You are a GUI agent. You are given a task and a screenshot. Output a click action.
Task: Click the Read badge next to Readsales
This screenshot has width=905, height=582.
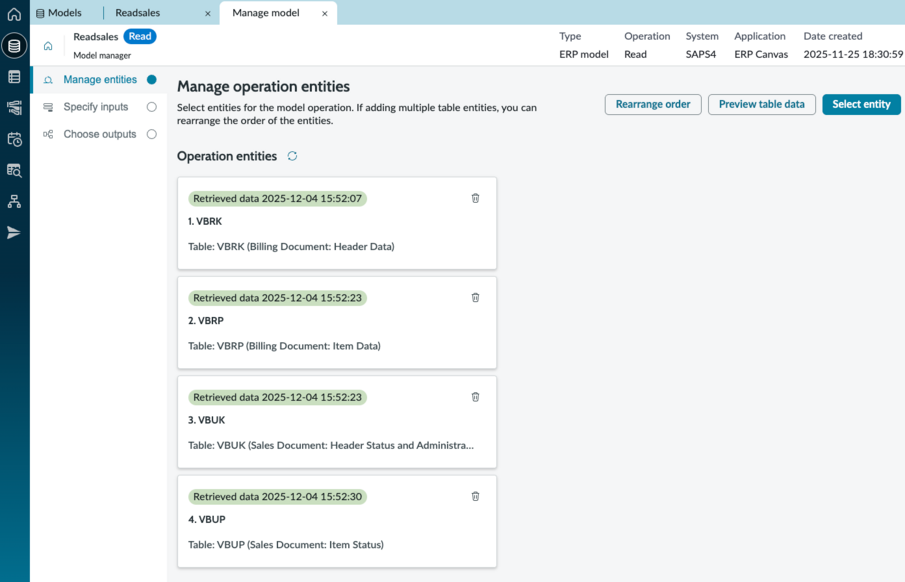point(140,36)
